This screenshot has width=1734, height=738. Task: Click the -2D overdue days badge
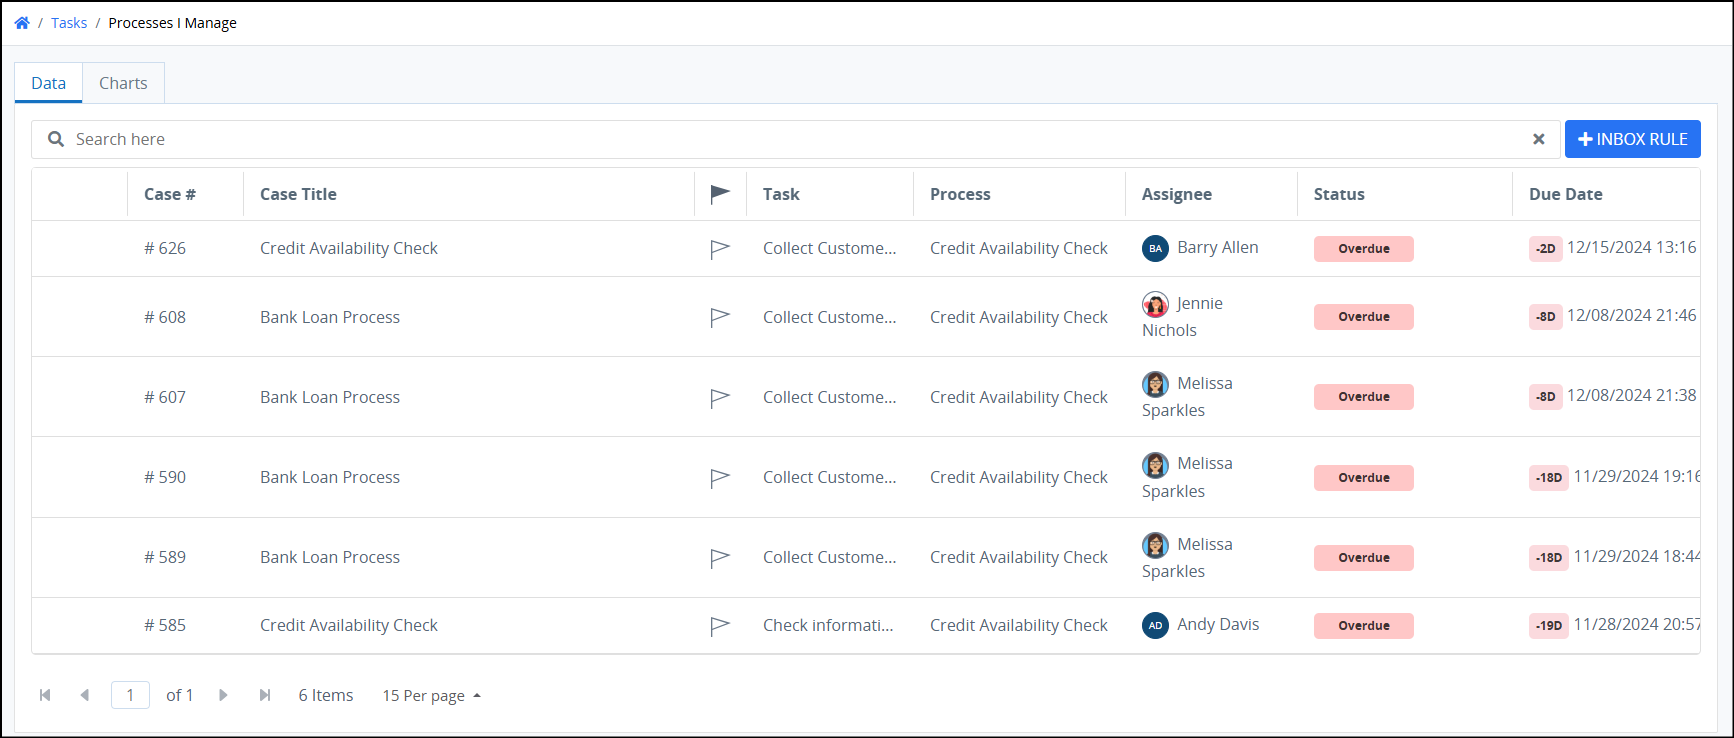point(1546,249)
